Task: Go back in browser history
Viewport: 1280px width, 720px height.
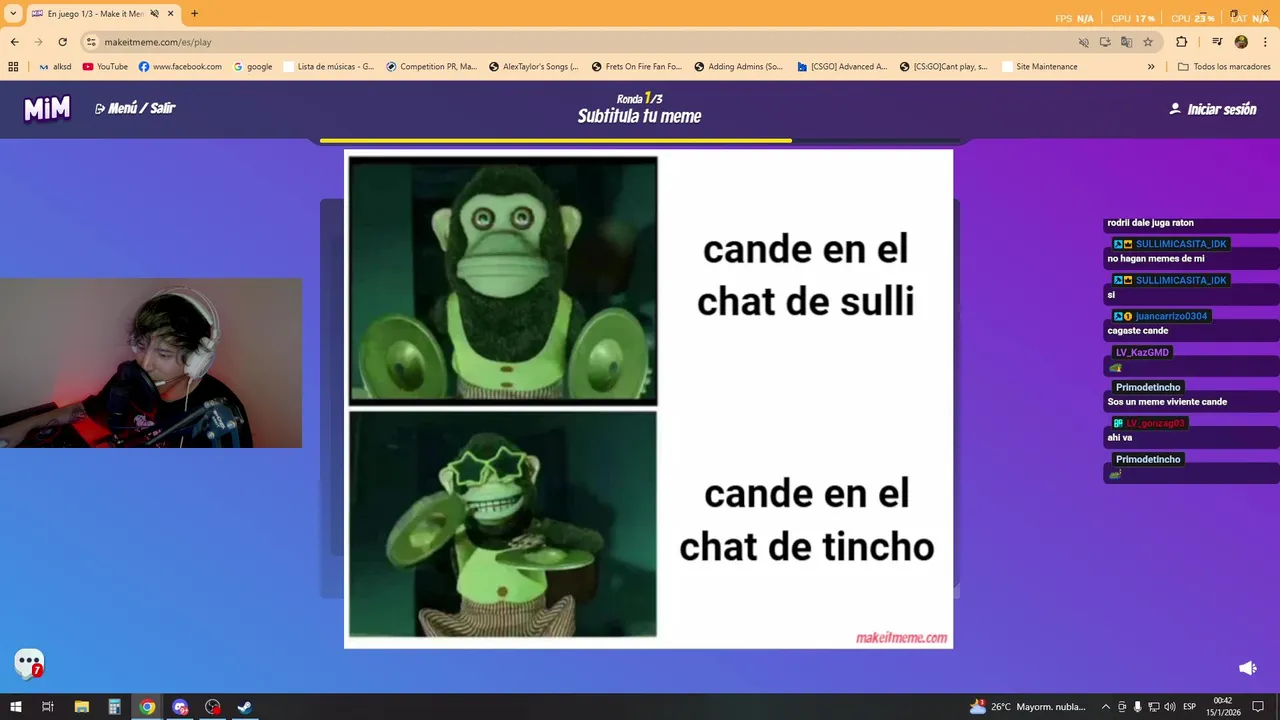Action: 14,42
